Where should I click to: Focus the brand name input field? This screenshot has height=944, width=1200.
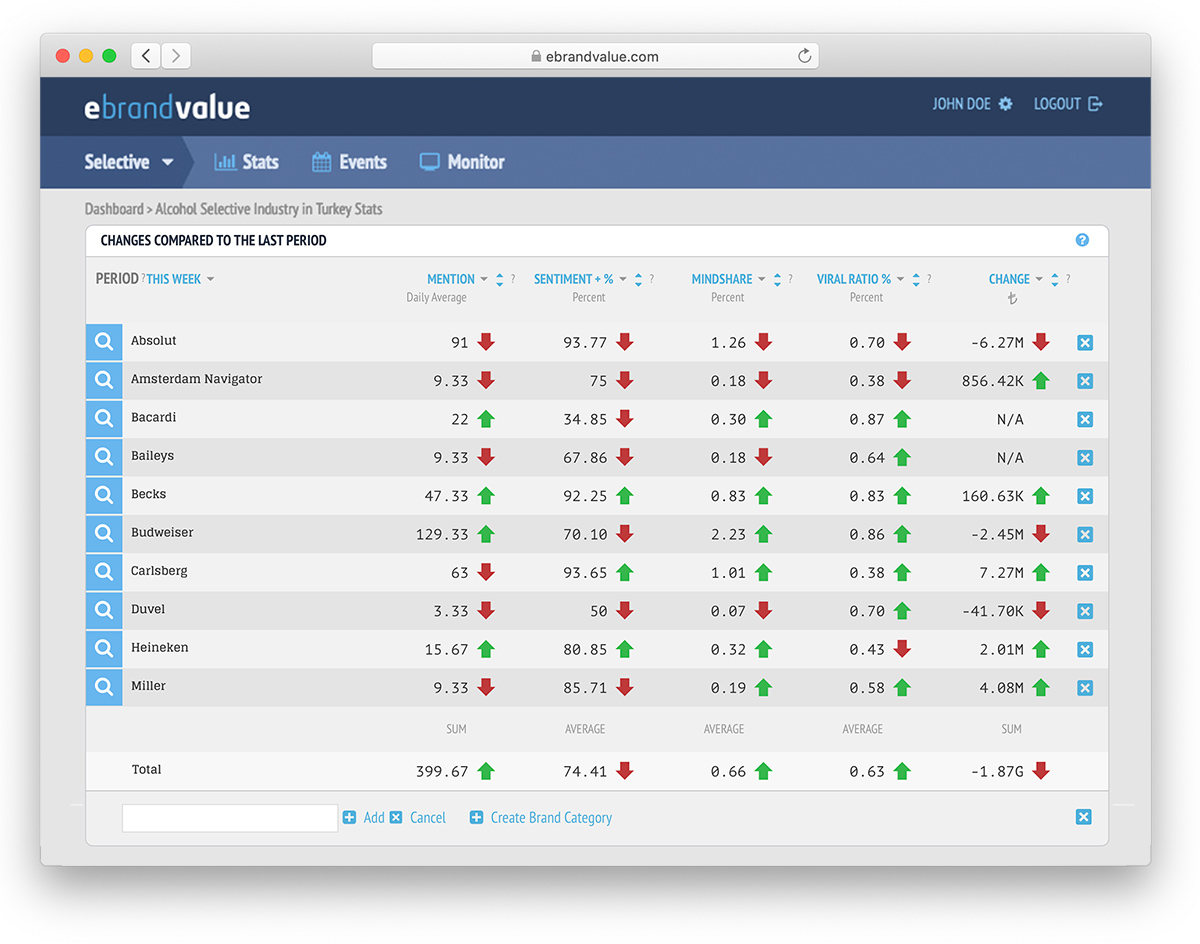[x=230, y=818]
